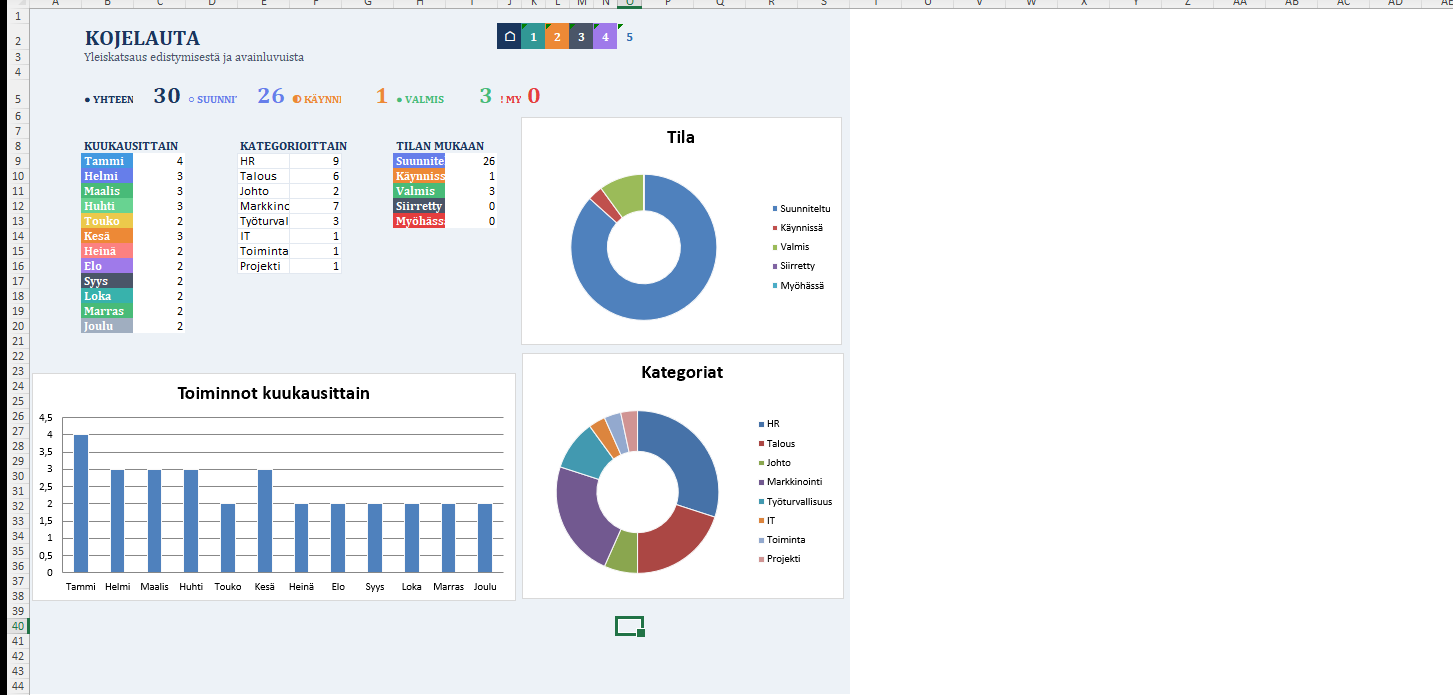
Task: Follow the number 5 navigation link
Action: [629, 37]
